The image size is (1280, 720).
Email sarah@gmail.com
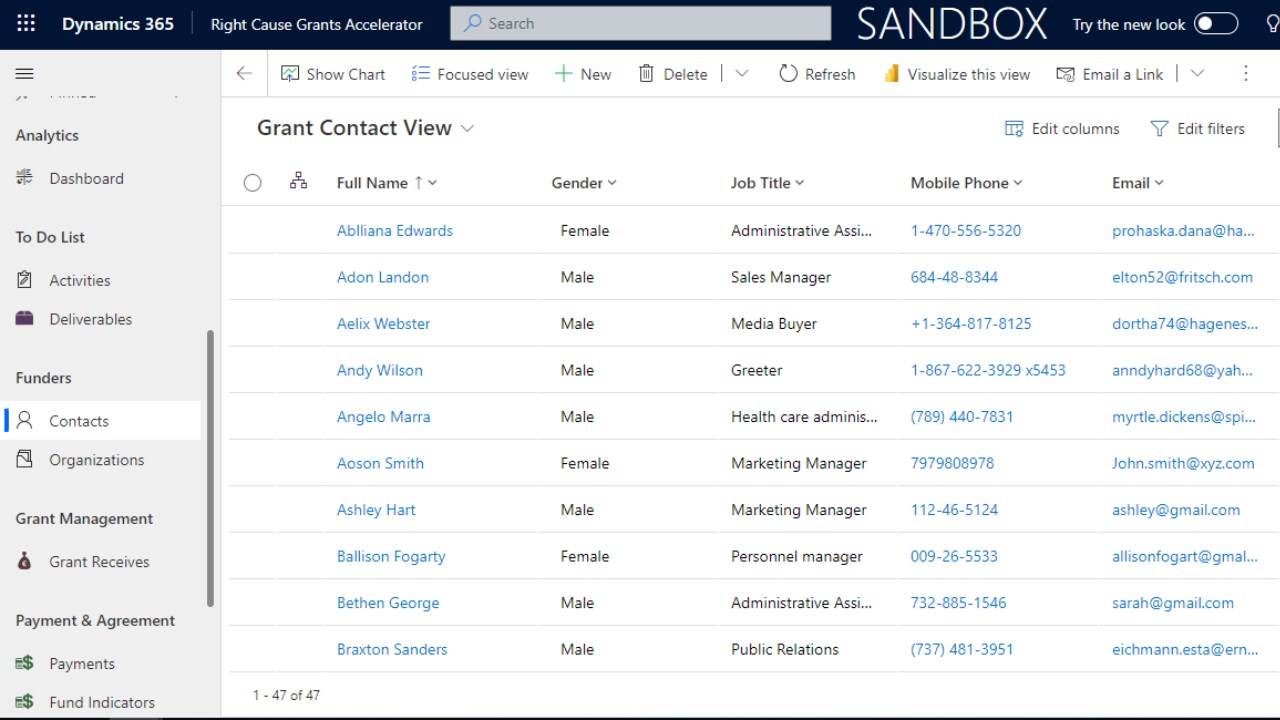click(x=1173, y=602)
